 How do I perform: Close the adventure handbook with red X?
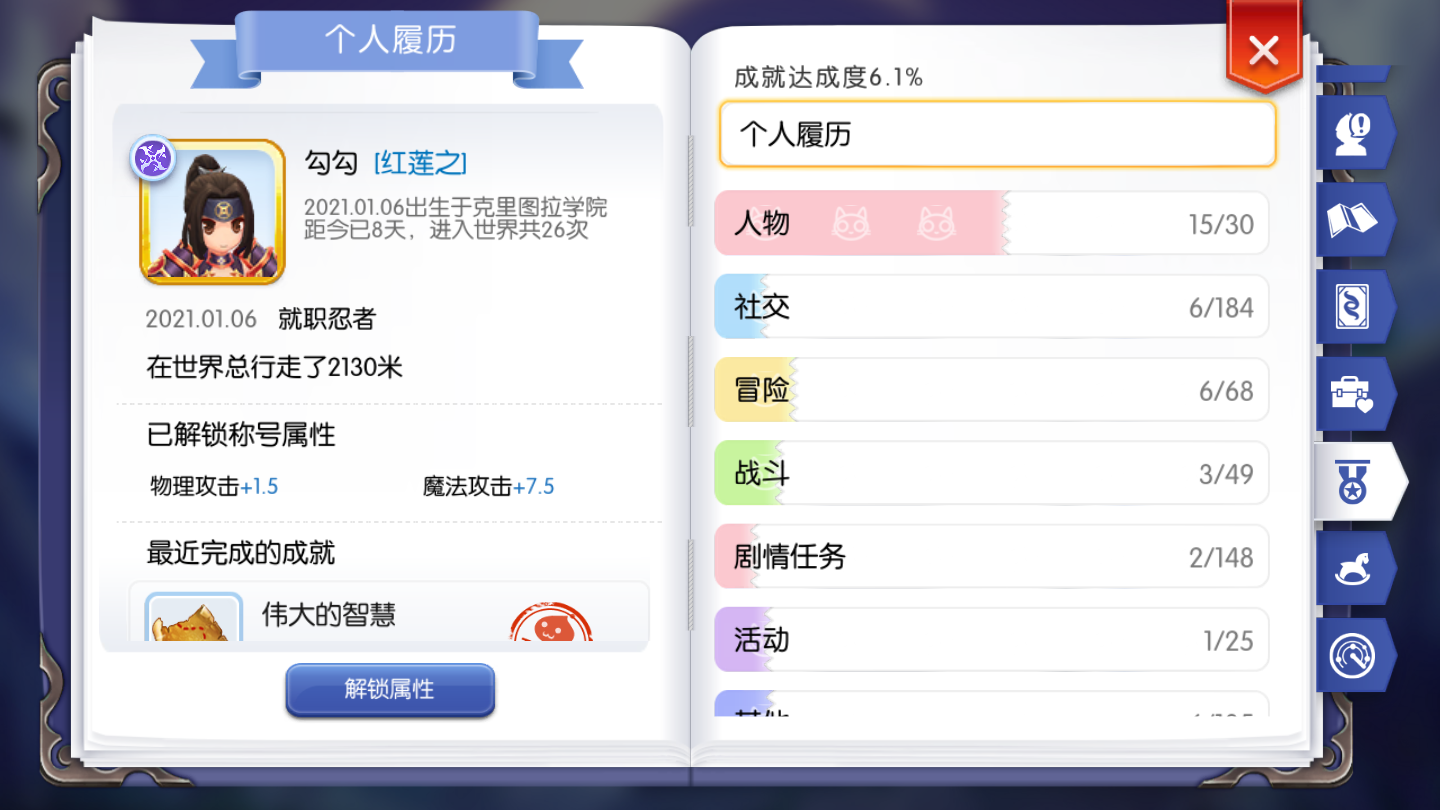coord(1264,49)
